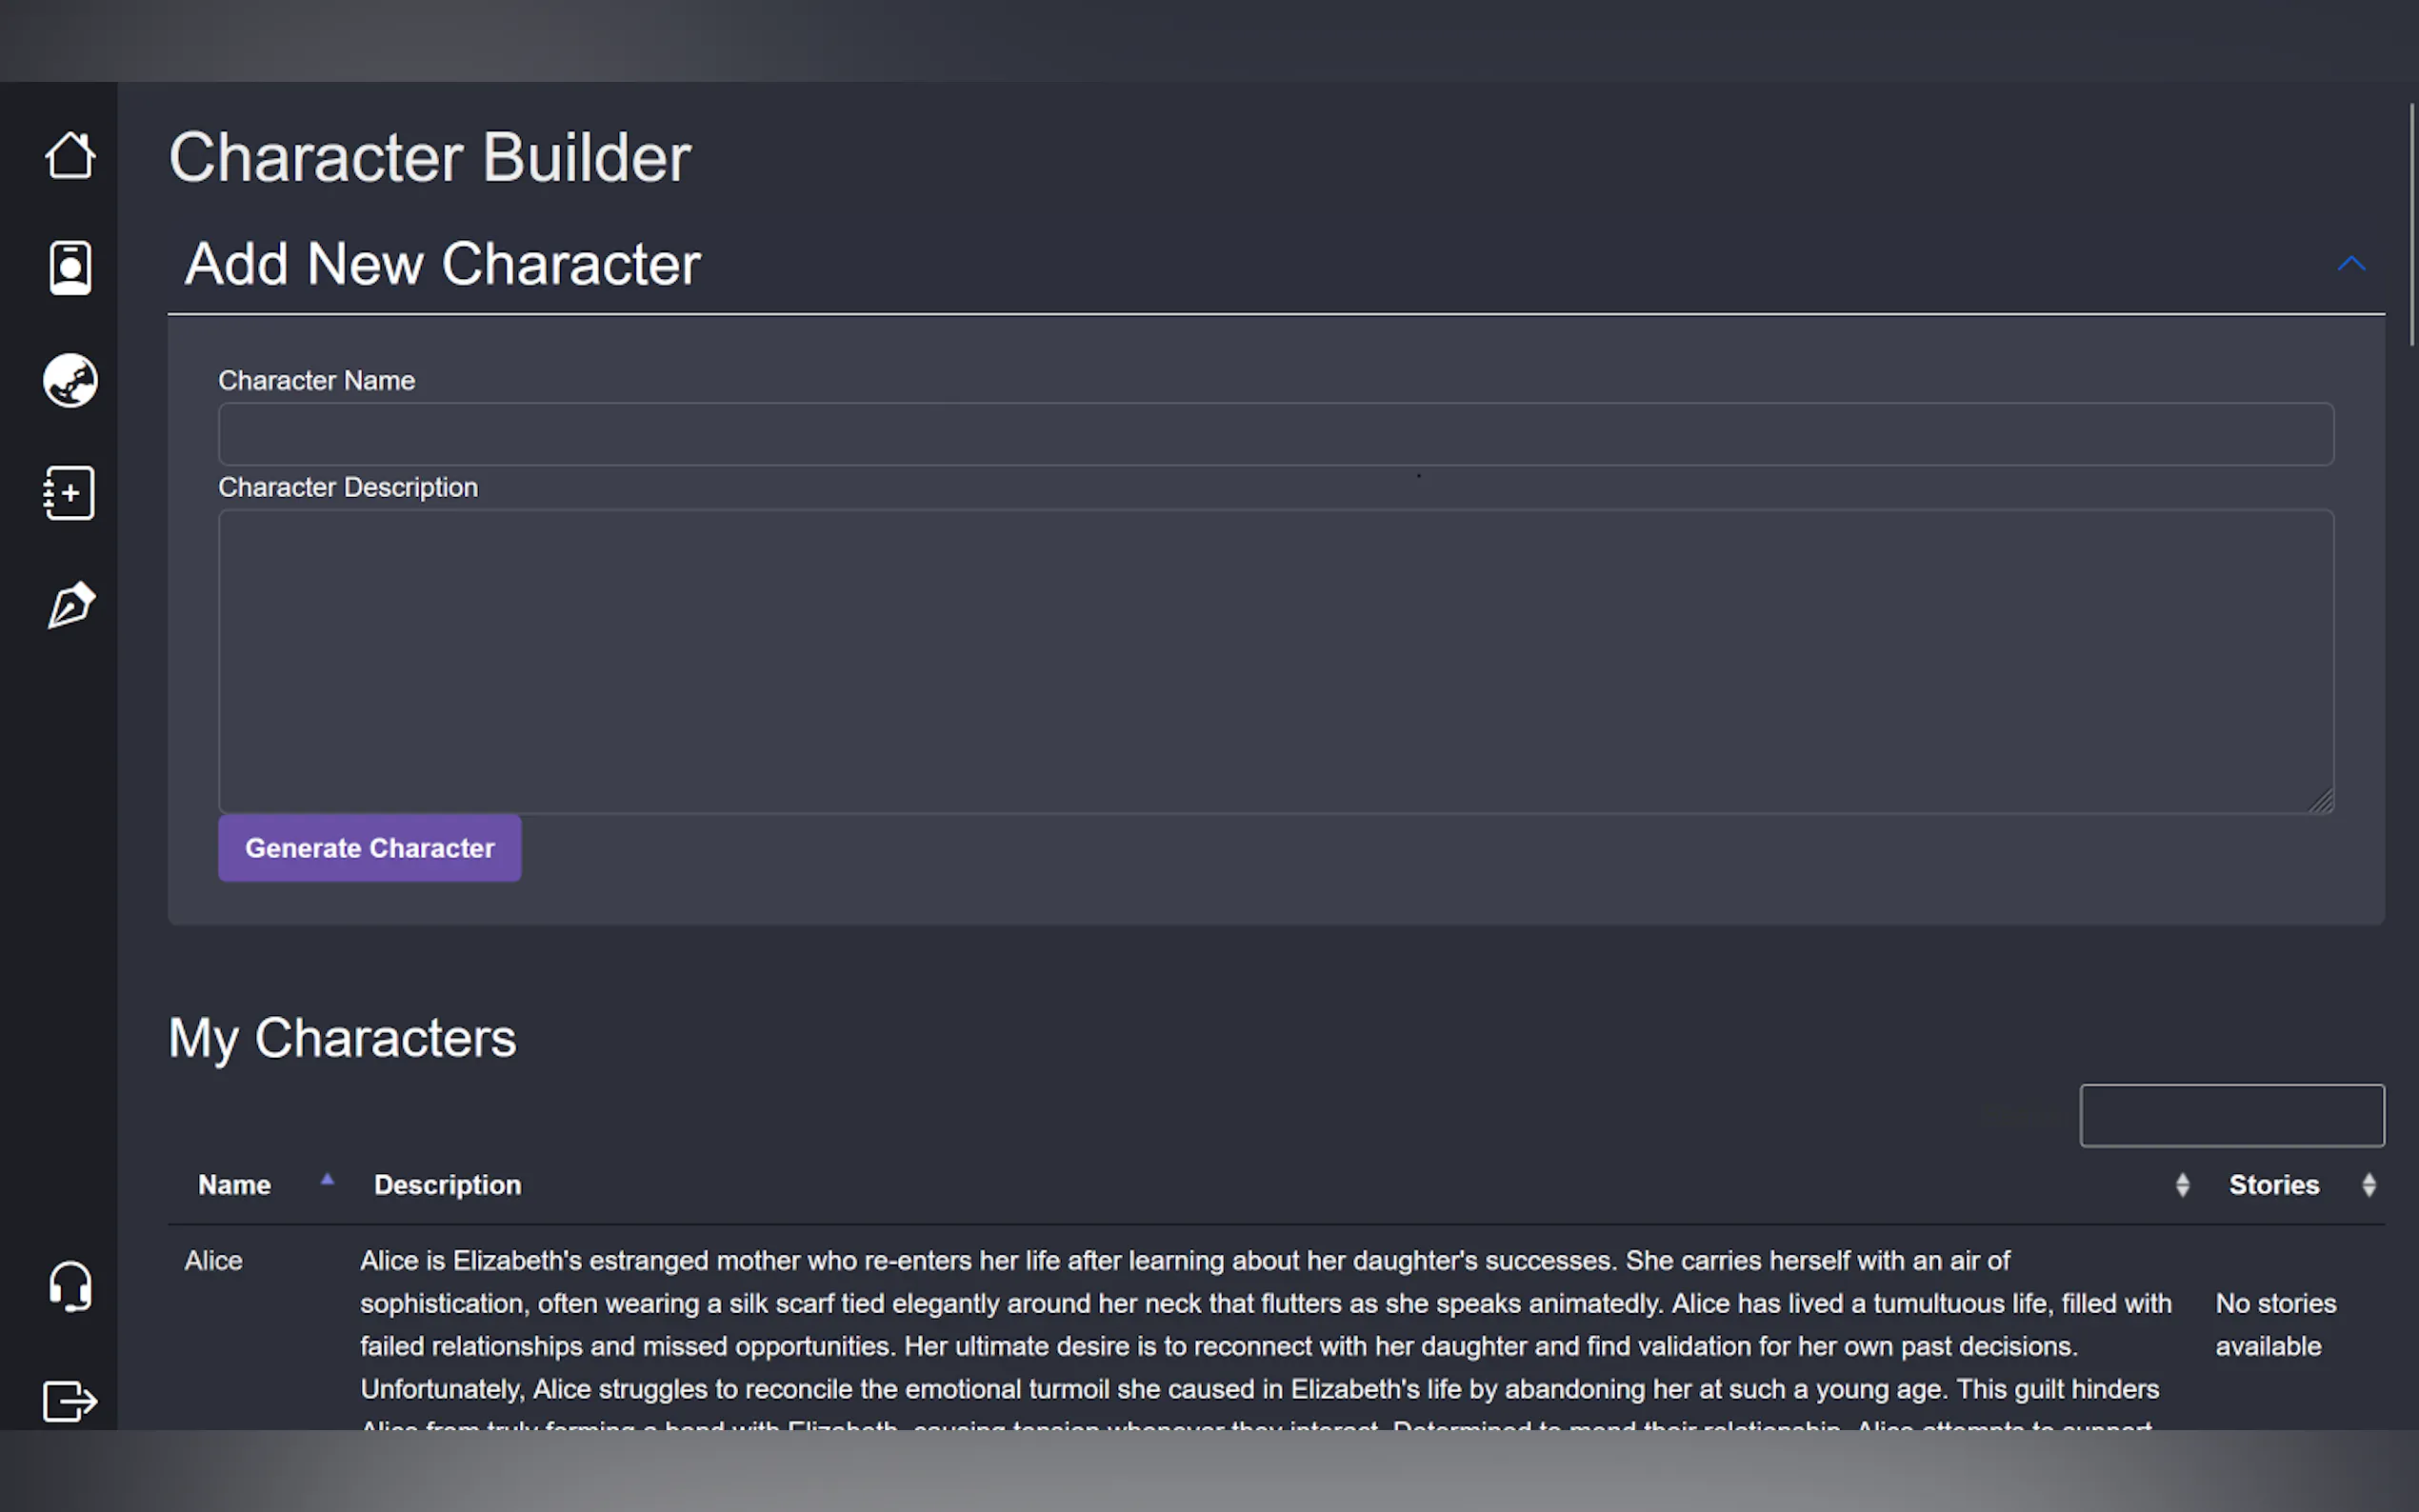Open the world globe icon in sidebar
The height and width of the screenshot is (1512, 2419).
click(x=70, y=380)
